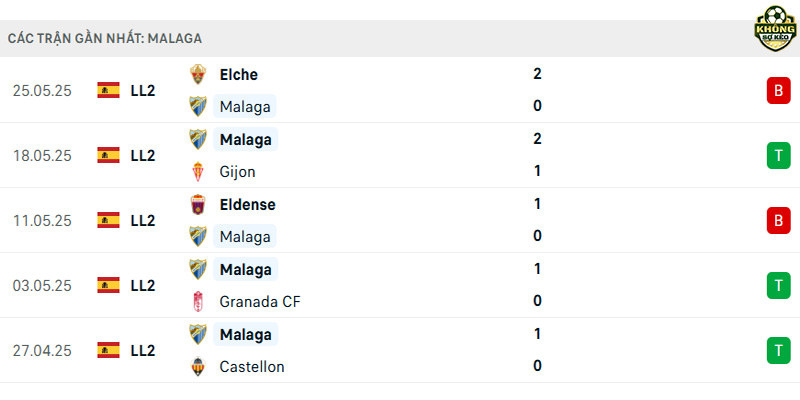This screenshot has width=800, height=400.
Task: Click Spain flag in 25.05.25 row
Action: [x=108, y=90]
